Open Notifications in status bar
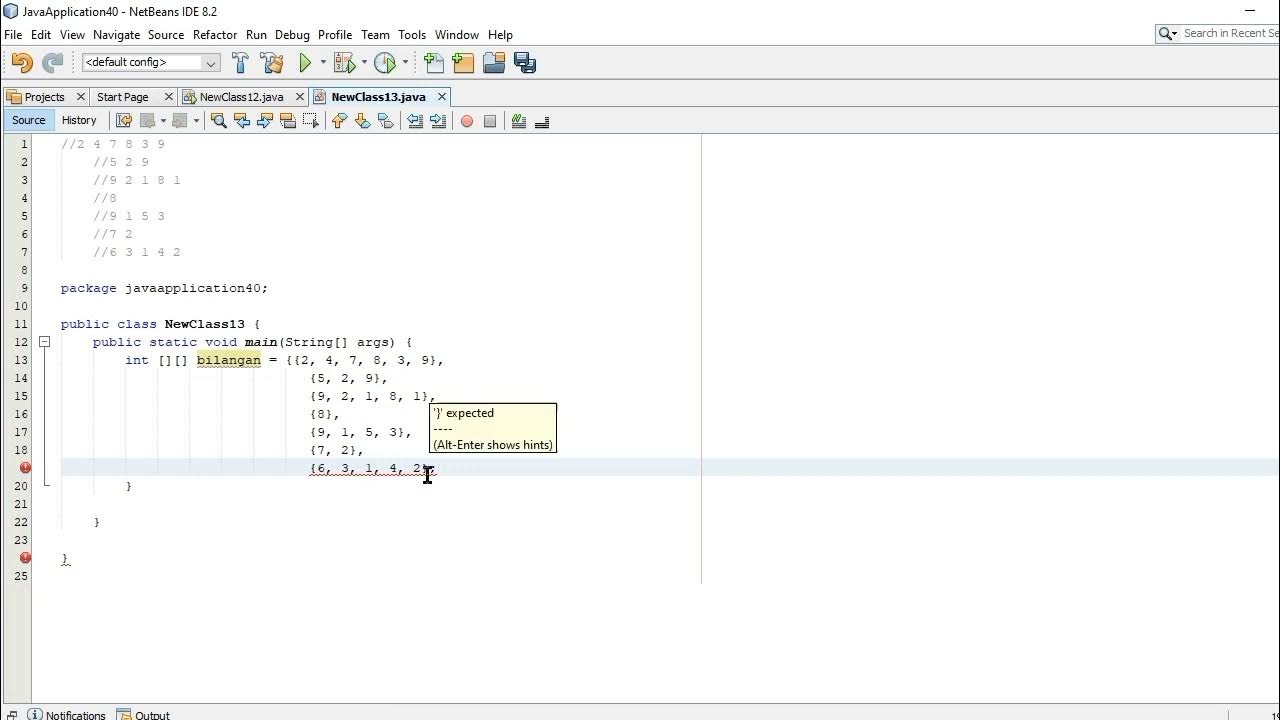The height and width of the screenshot is (720, 1280). pos(67,715)
